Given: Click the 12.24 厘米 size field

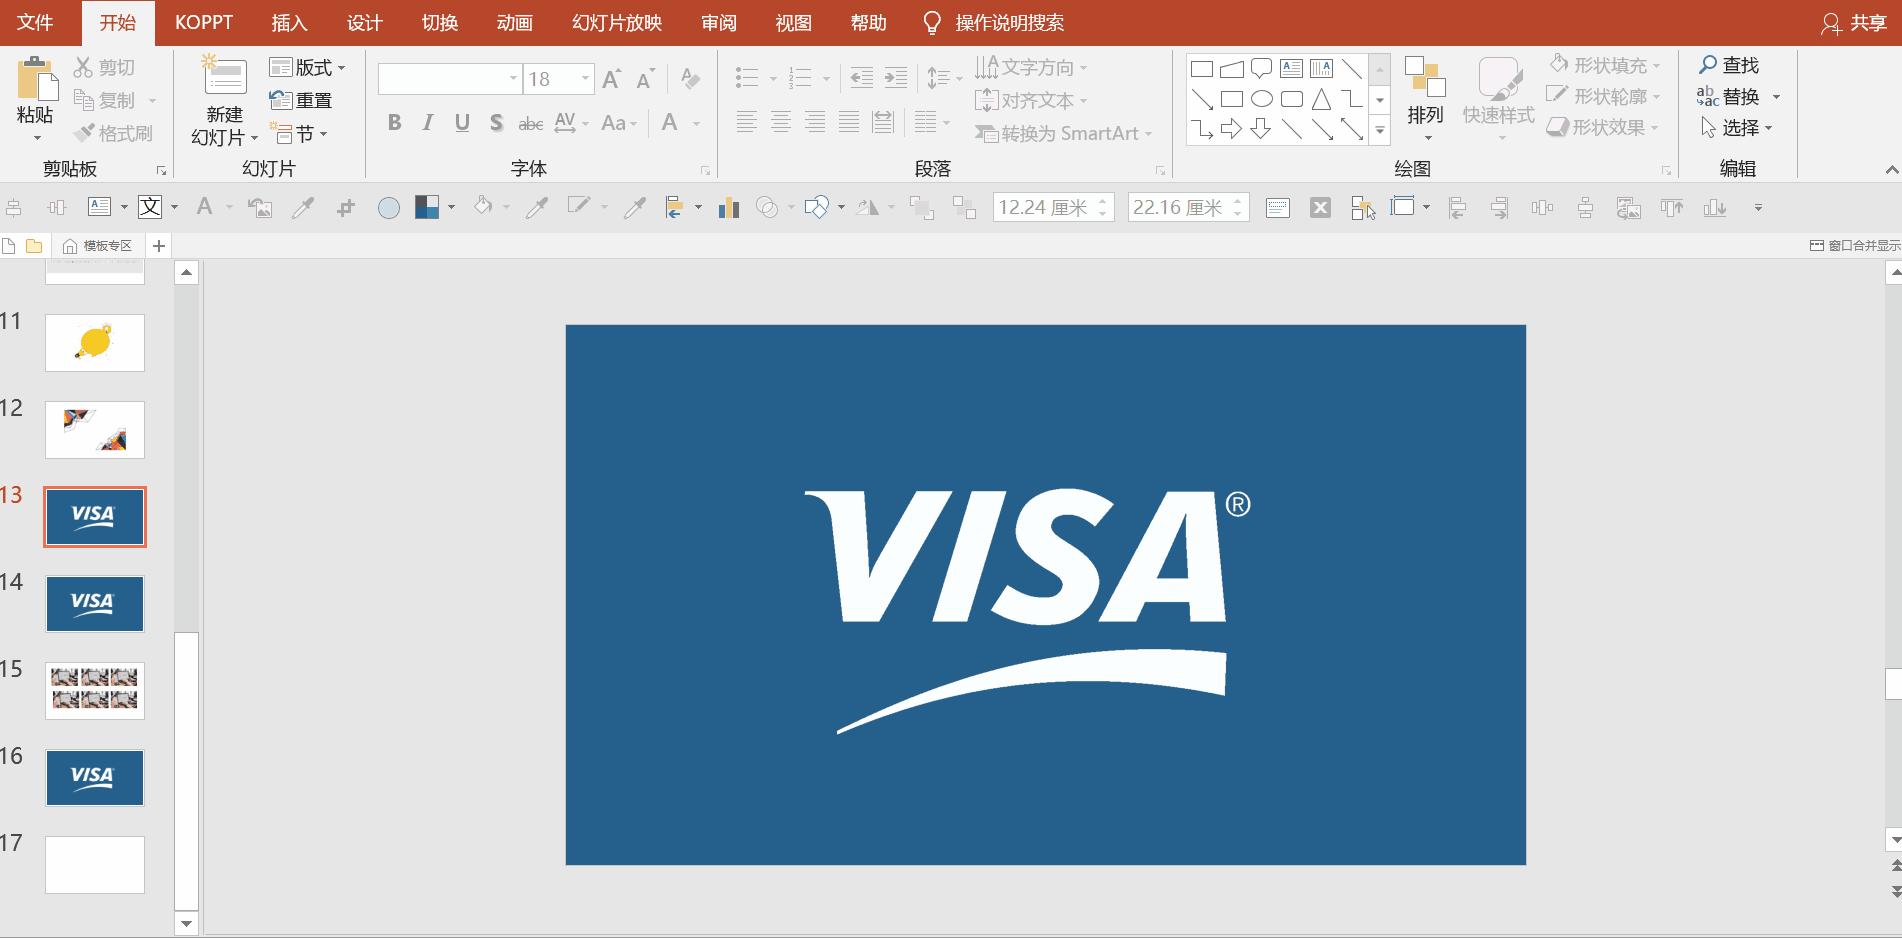Looking at the screenshot, I should point(1053,207).
